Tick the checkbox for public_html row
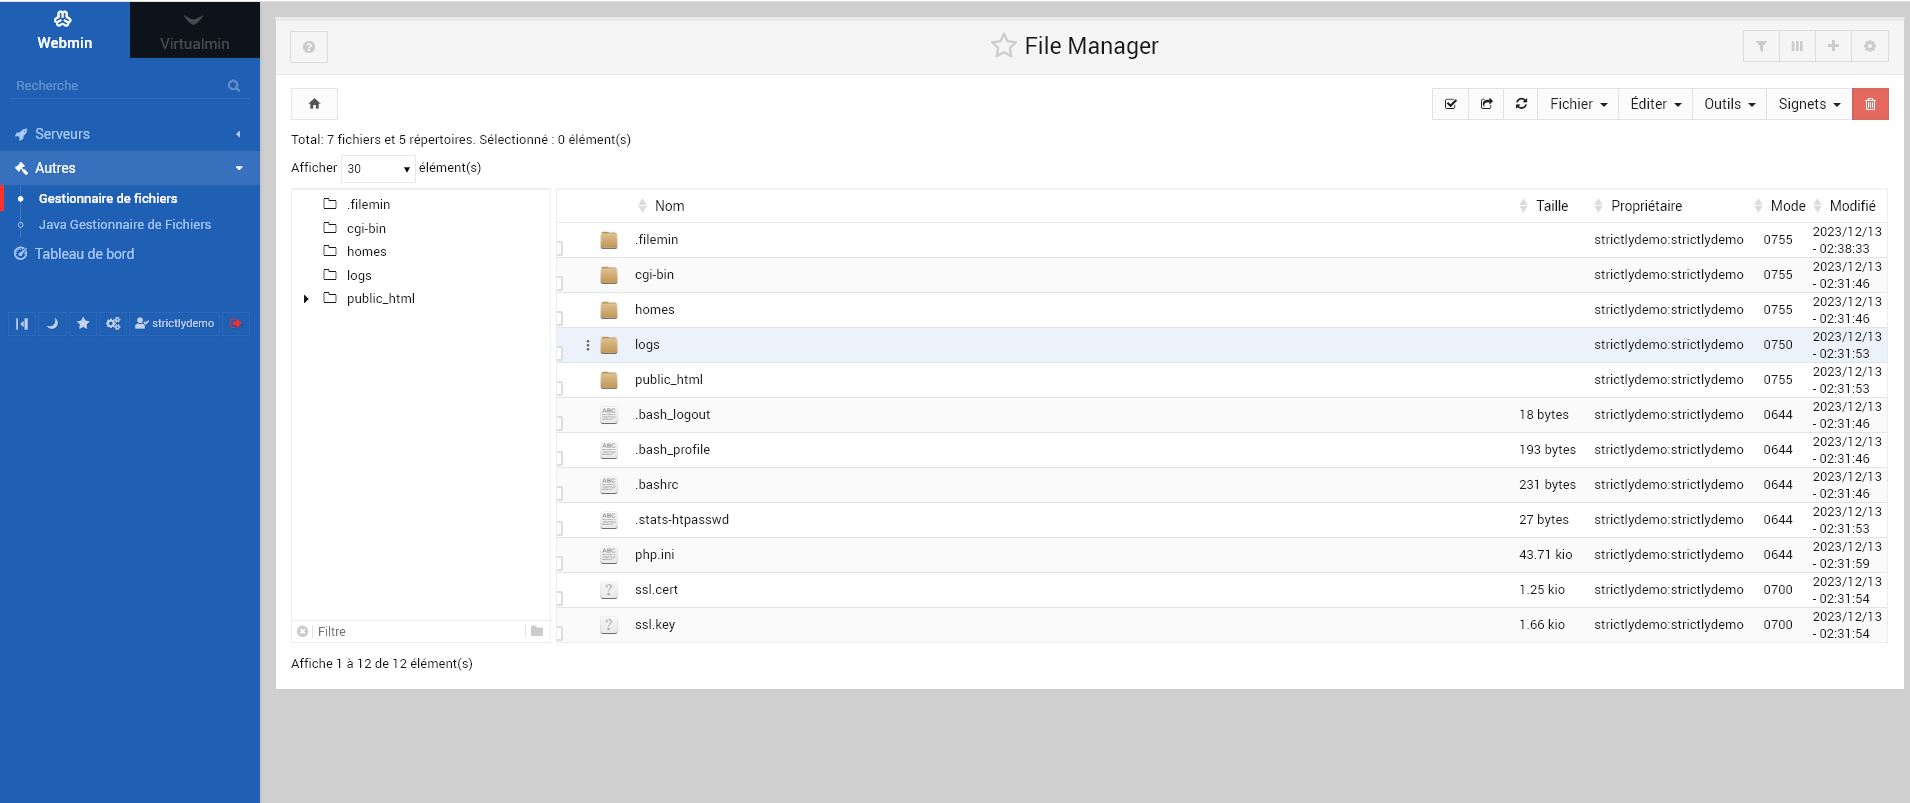The image size is (1910, 803). [x=560, y=387]
